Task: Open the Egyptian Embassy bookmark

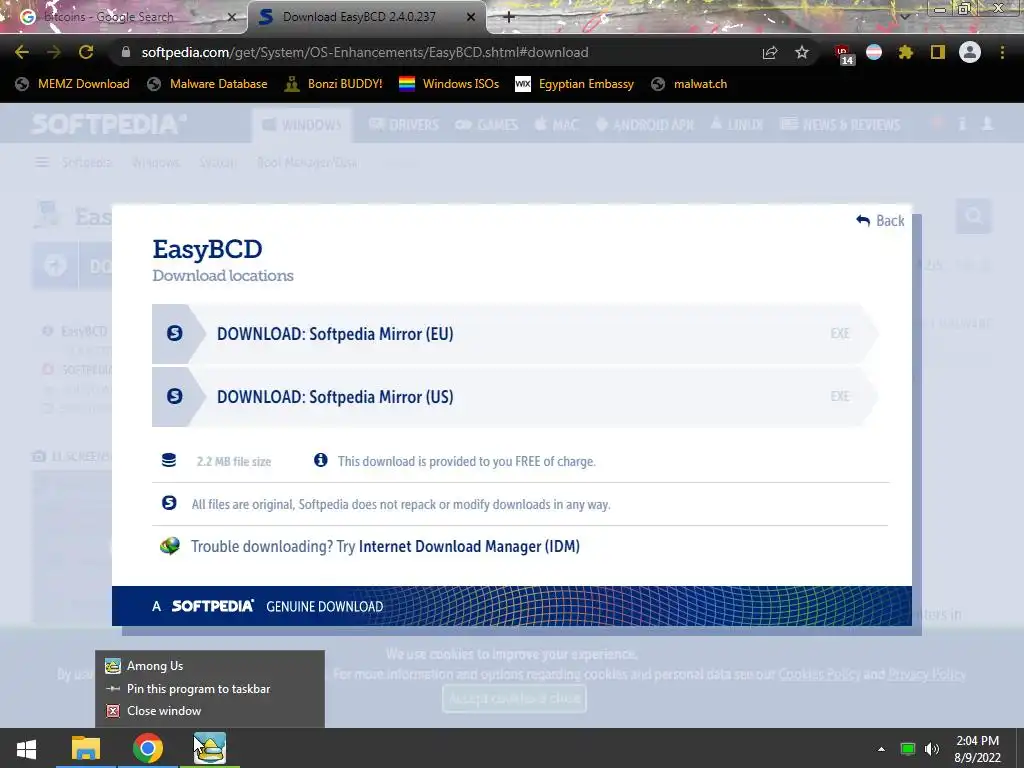Action: tap(574, 84)
